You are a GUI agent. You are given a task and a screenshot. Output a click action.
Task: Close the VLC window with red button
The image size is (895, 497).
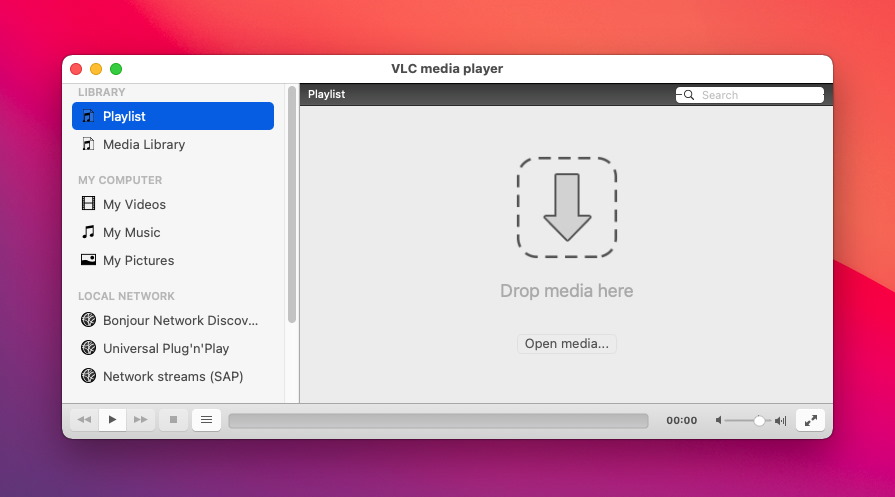pyautogui.click(x=76, y=69)
